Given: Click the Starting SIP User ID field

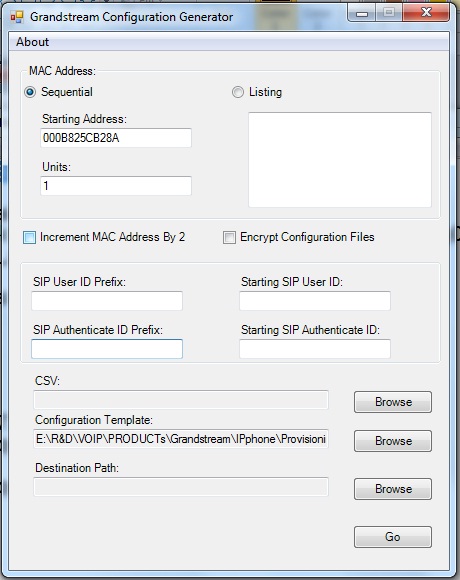Looking at the screenshot, I should tap(315, 301).
